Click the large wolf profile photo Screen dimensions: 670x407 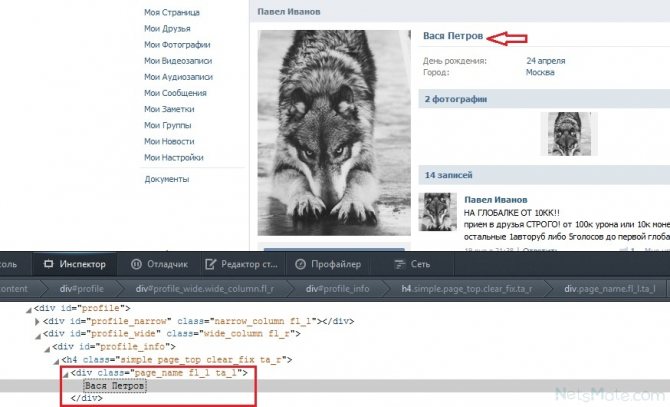click(x=334, y=132)
